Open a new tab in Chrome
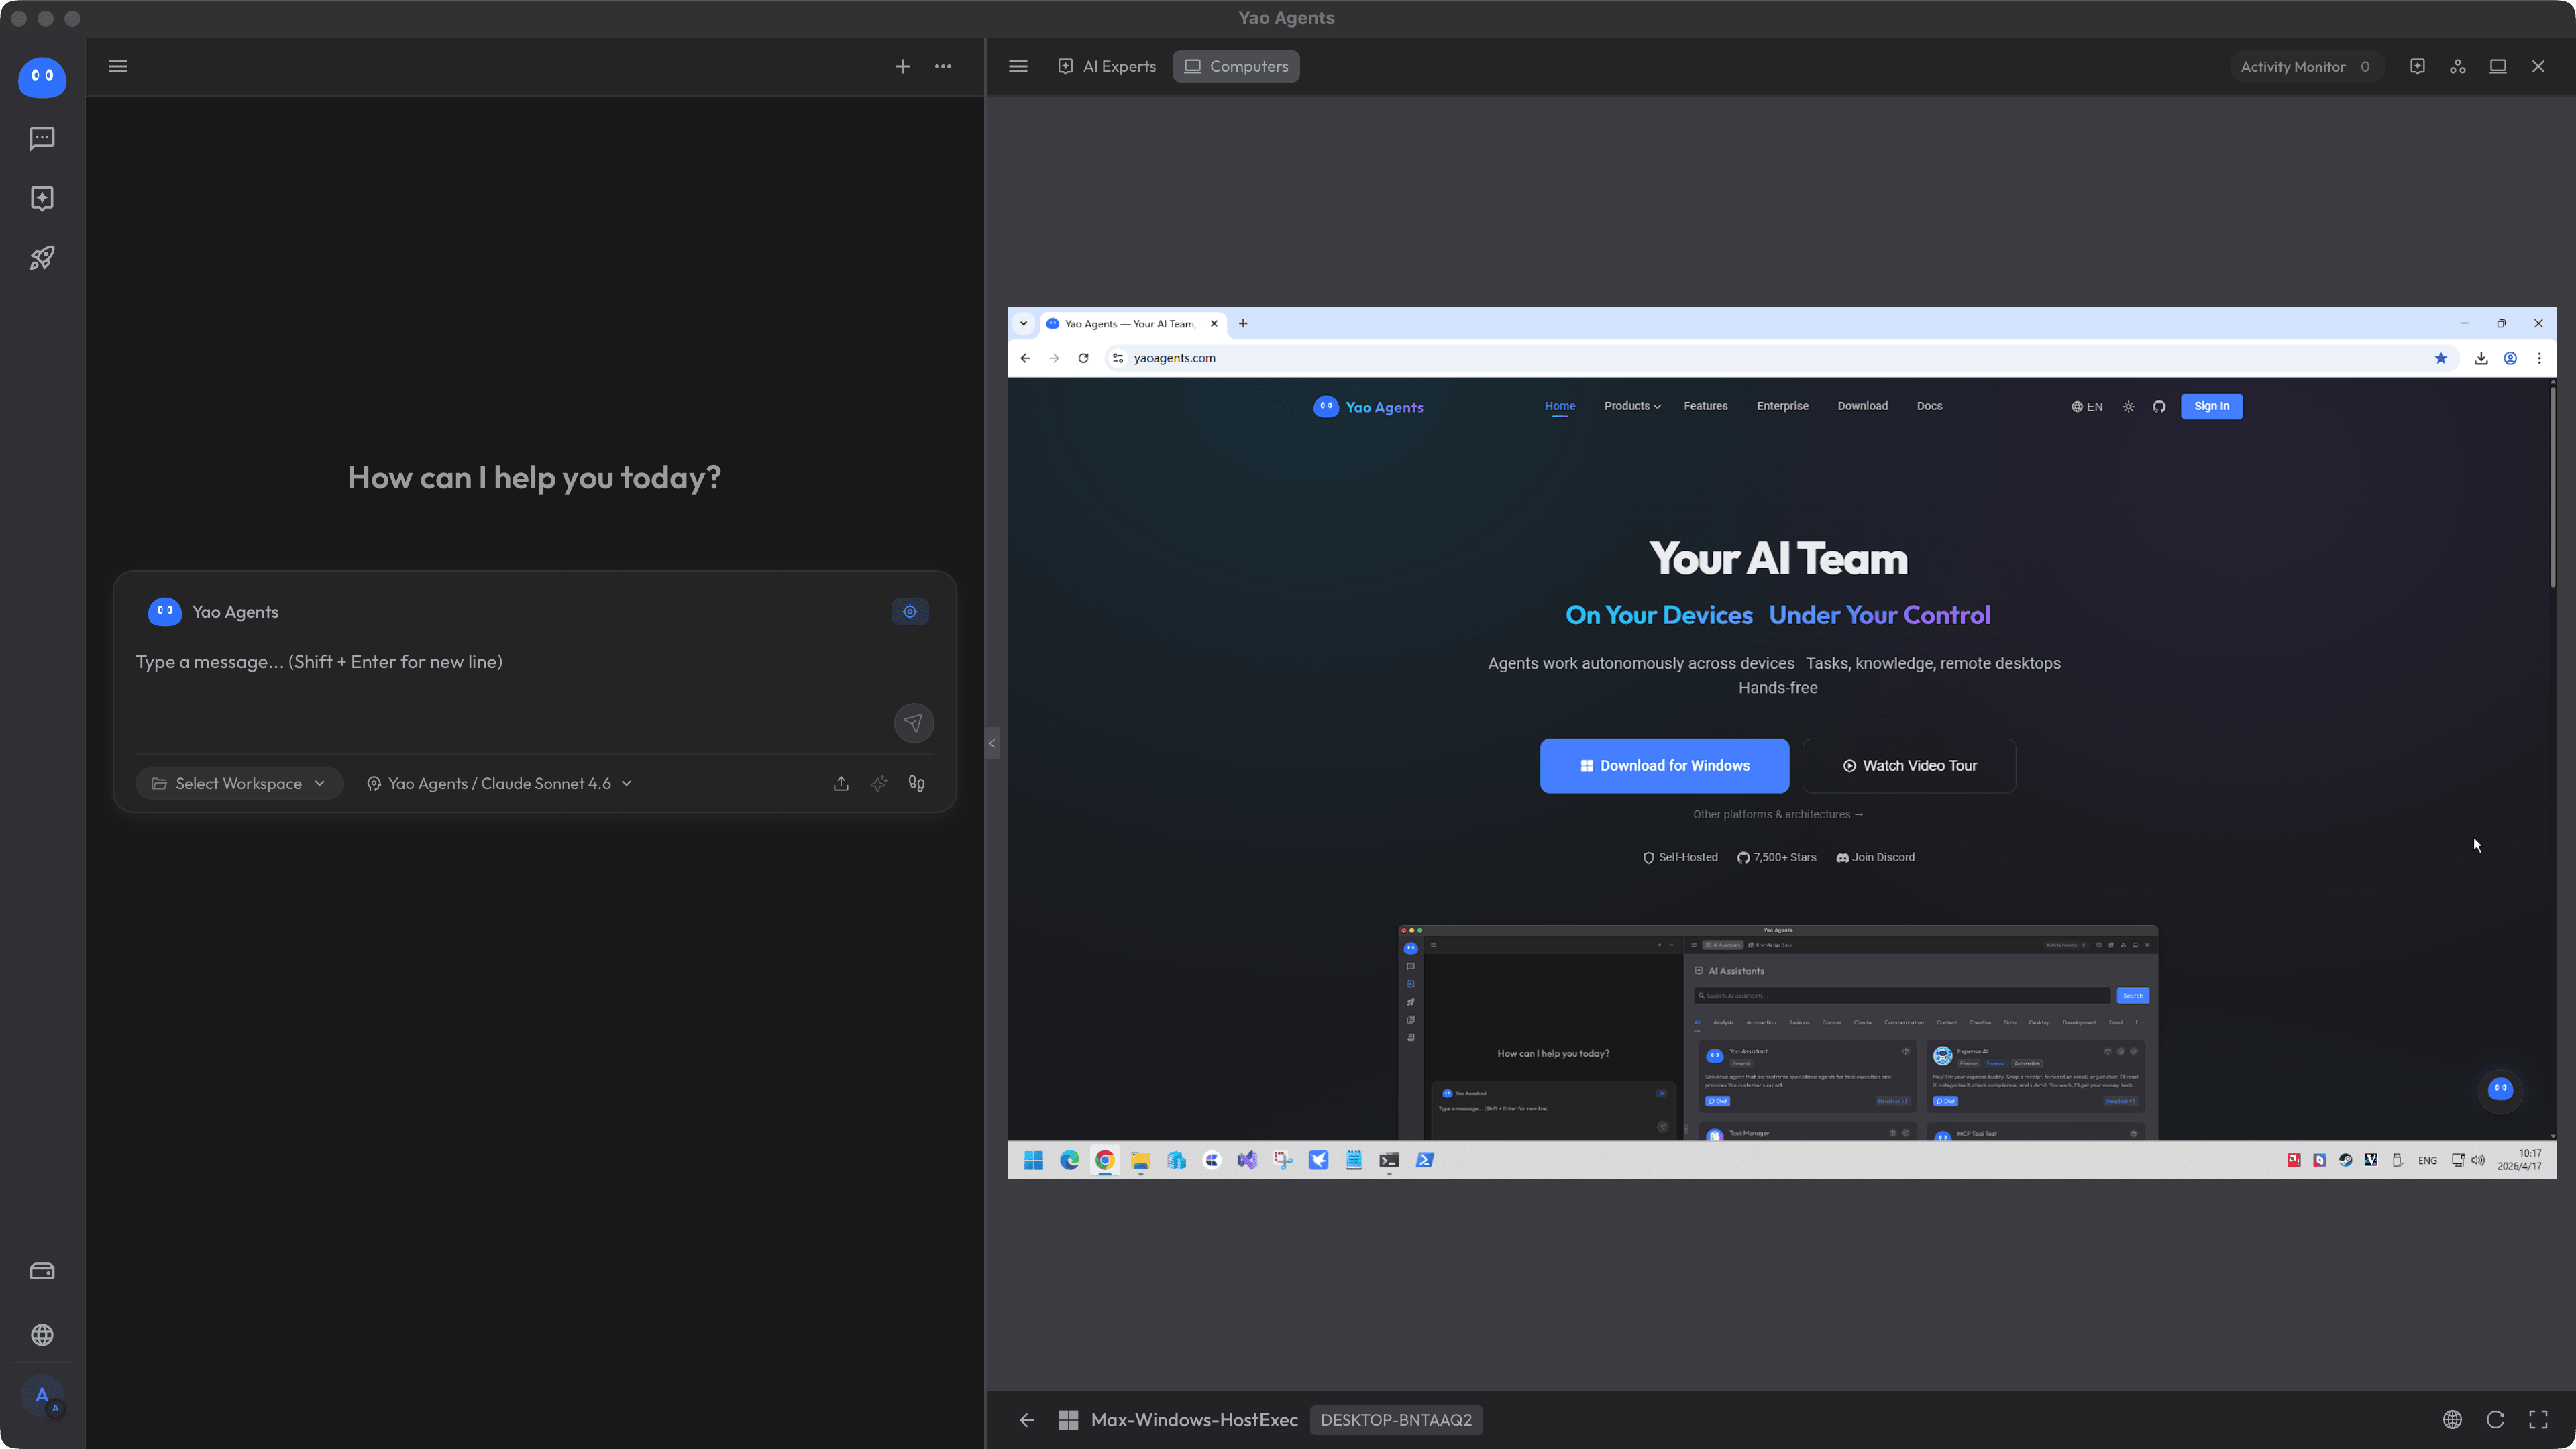The image size is (2576, 1449). pos(1243,323)
